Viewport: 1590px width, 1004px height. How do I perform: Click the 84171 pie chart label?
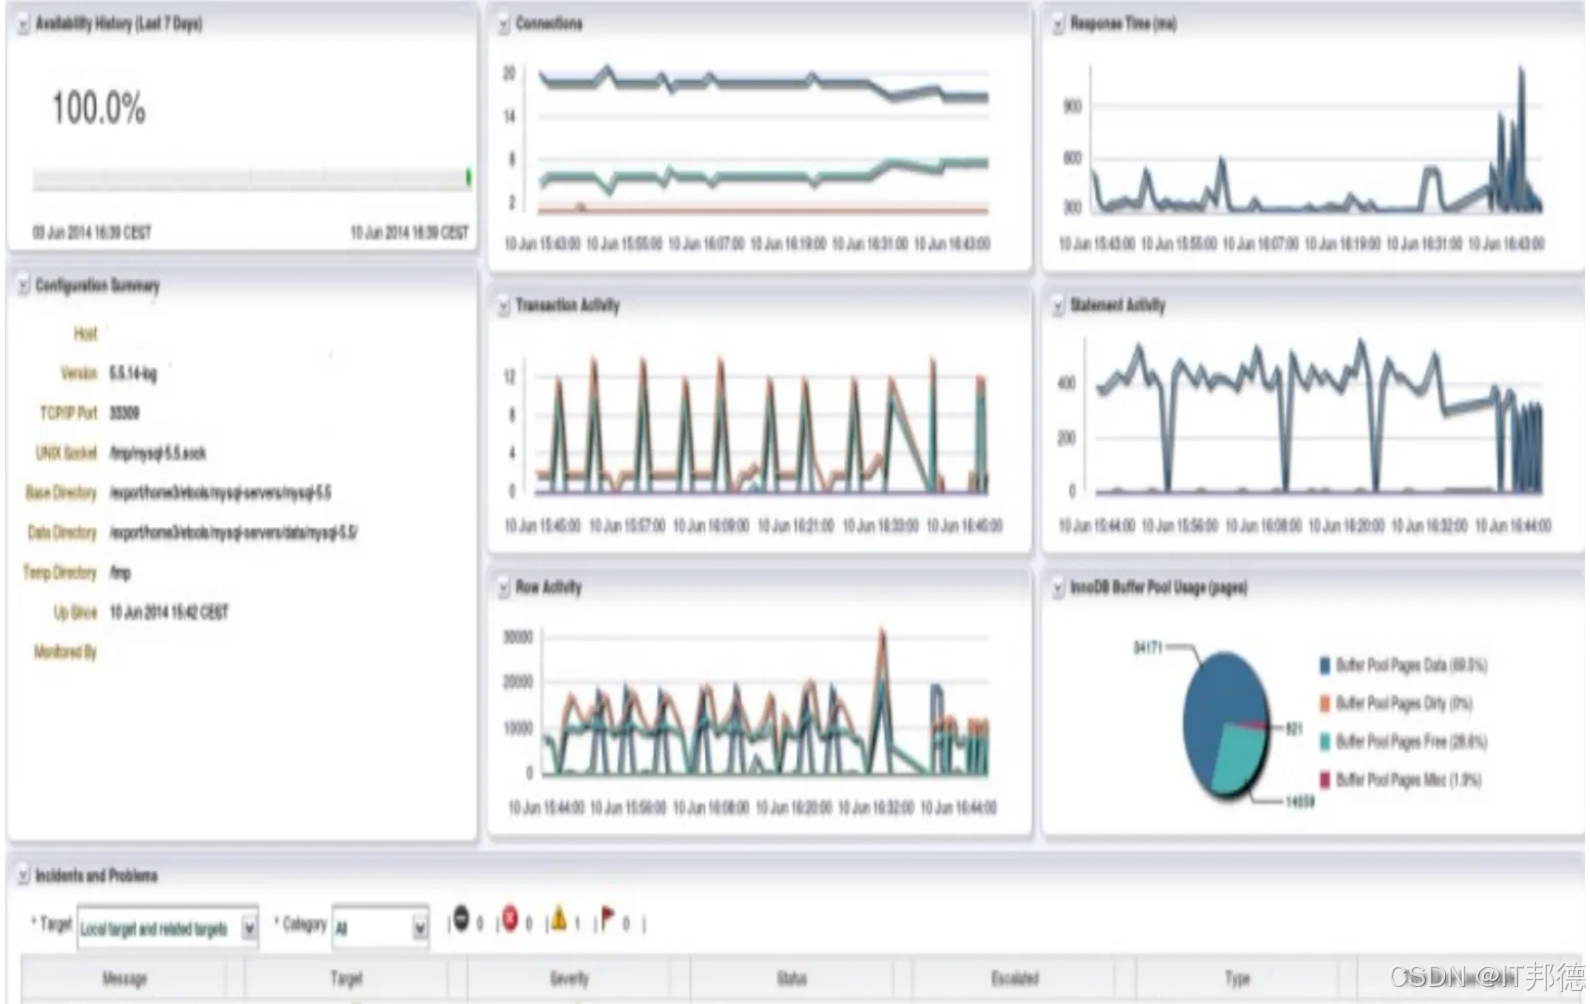click(1148, 647)
